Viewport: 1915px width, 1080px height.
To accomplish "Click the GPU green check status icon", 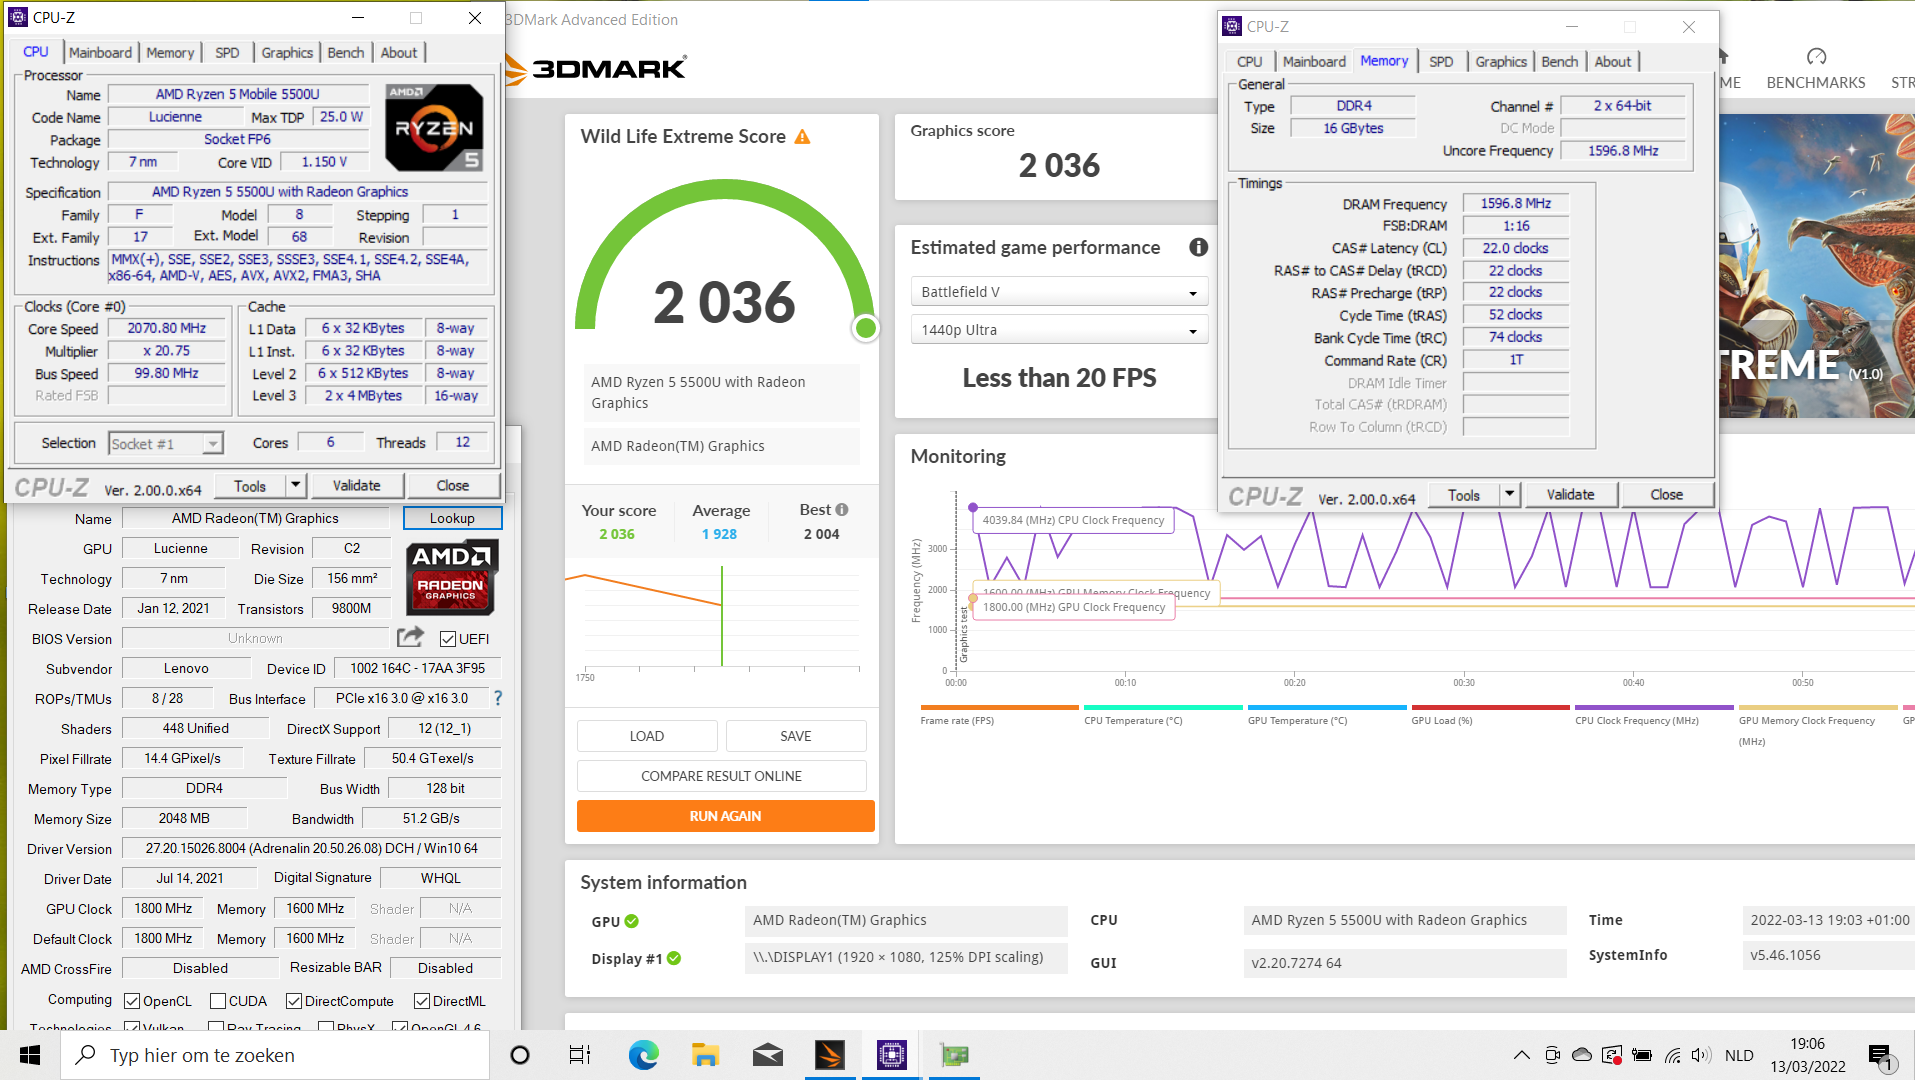I will (x=631, y=921).
